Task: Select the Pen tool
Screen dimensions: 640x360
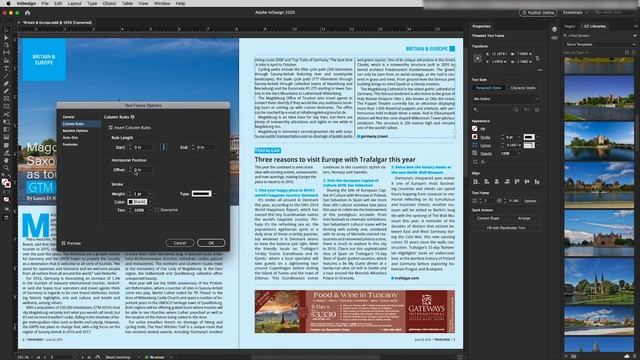Action: pos(6,83)
